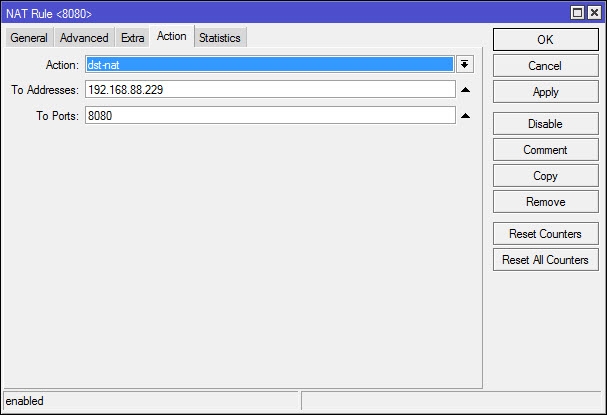Click the Action field showing dst-nat

point(269,64)
